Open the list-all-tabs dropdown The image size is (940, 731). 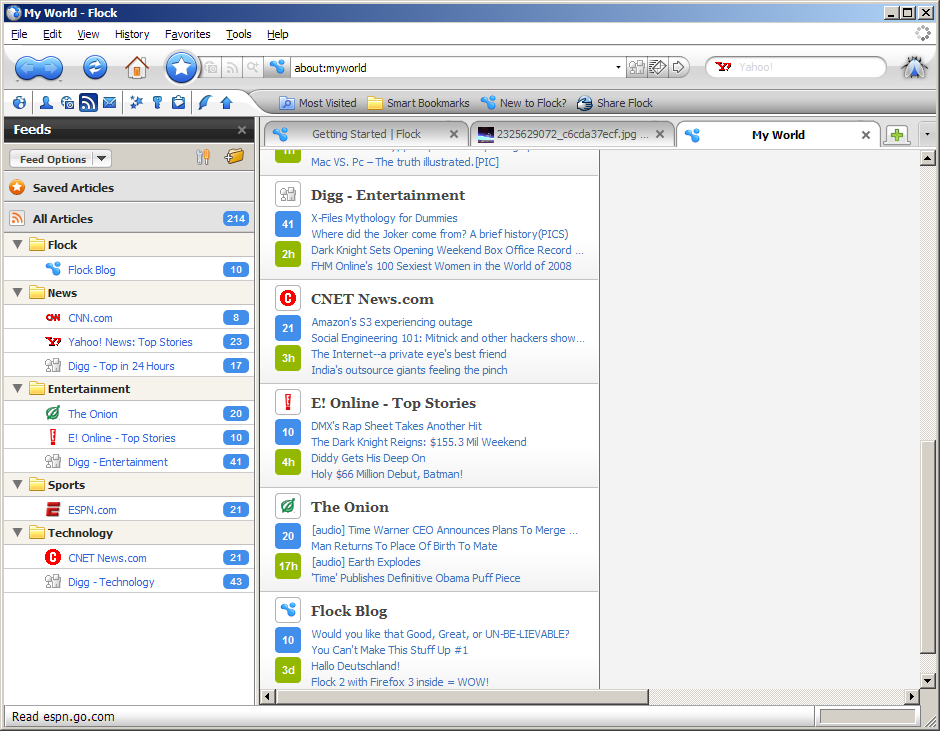pyautogui.click(x=927, y=134)
